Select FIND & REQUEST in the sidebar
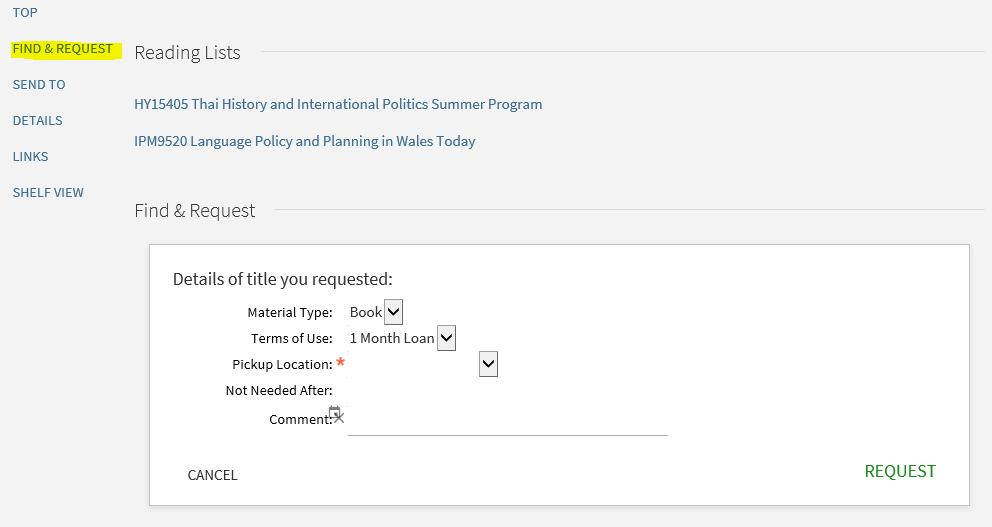Screen dimensions: 992x527 coord(63,49)
